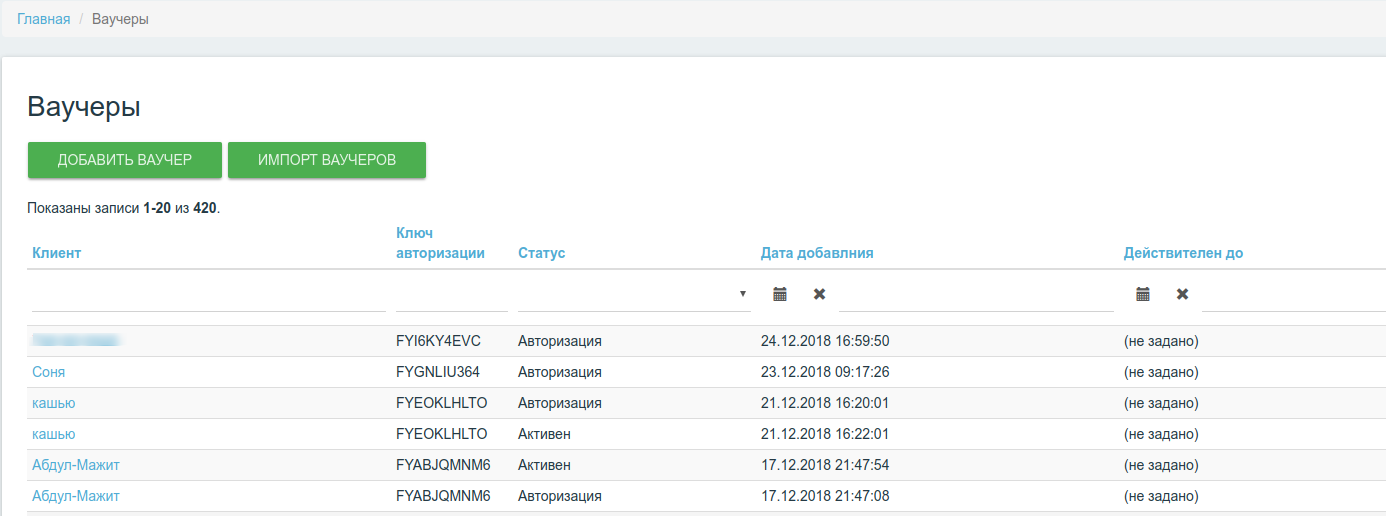Focus the Действителен до date input
Viewport: 1386px width, 516px height.
1294,294
